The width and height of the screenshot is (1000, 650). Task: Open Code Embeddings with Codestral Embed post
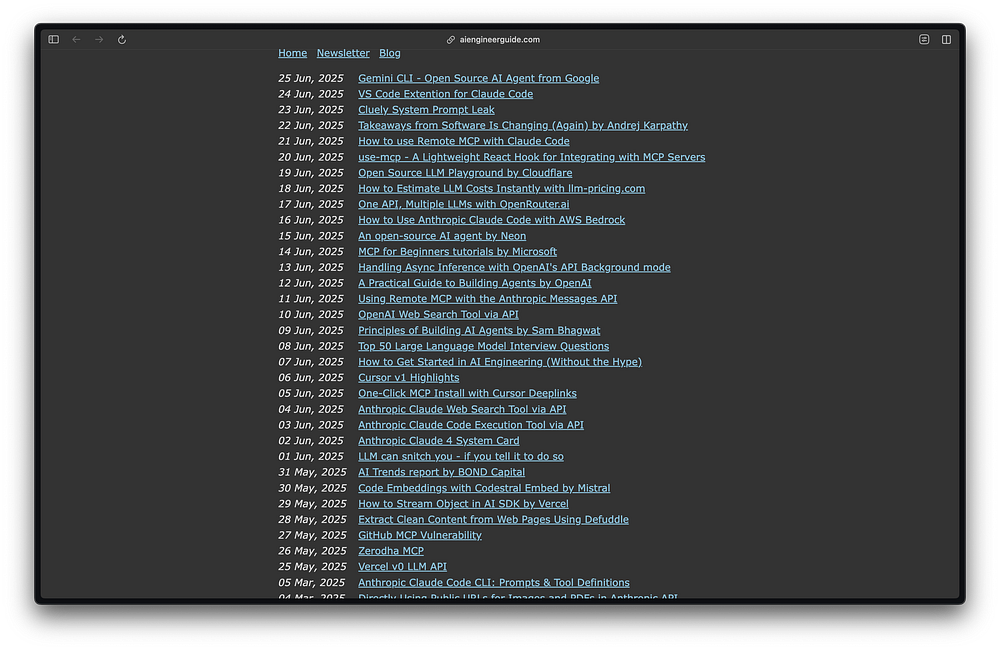coord(484,488)
